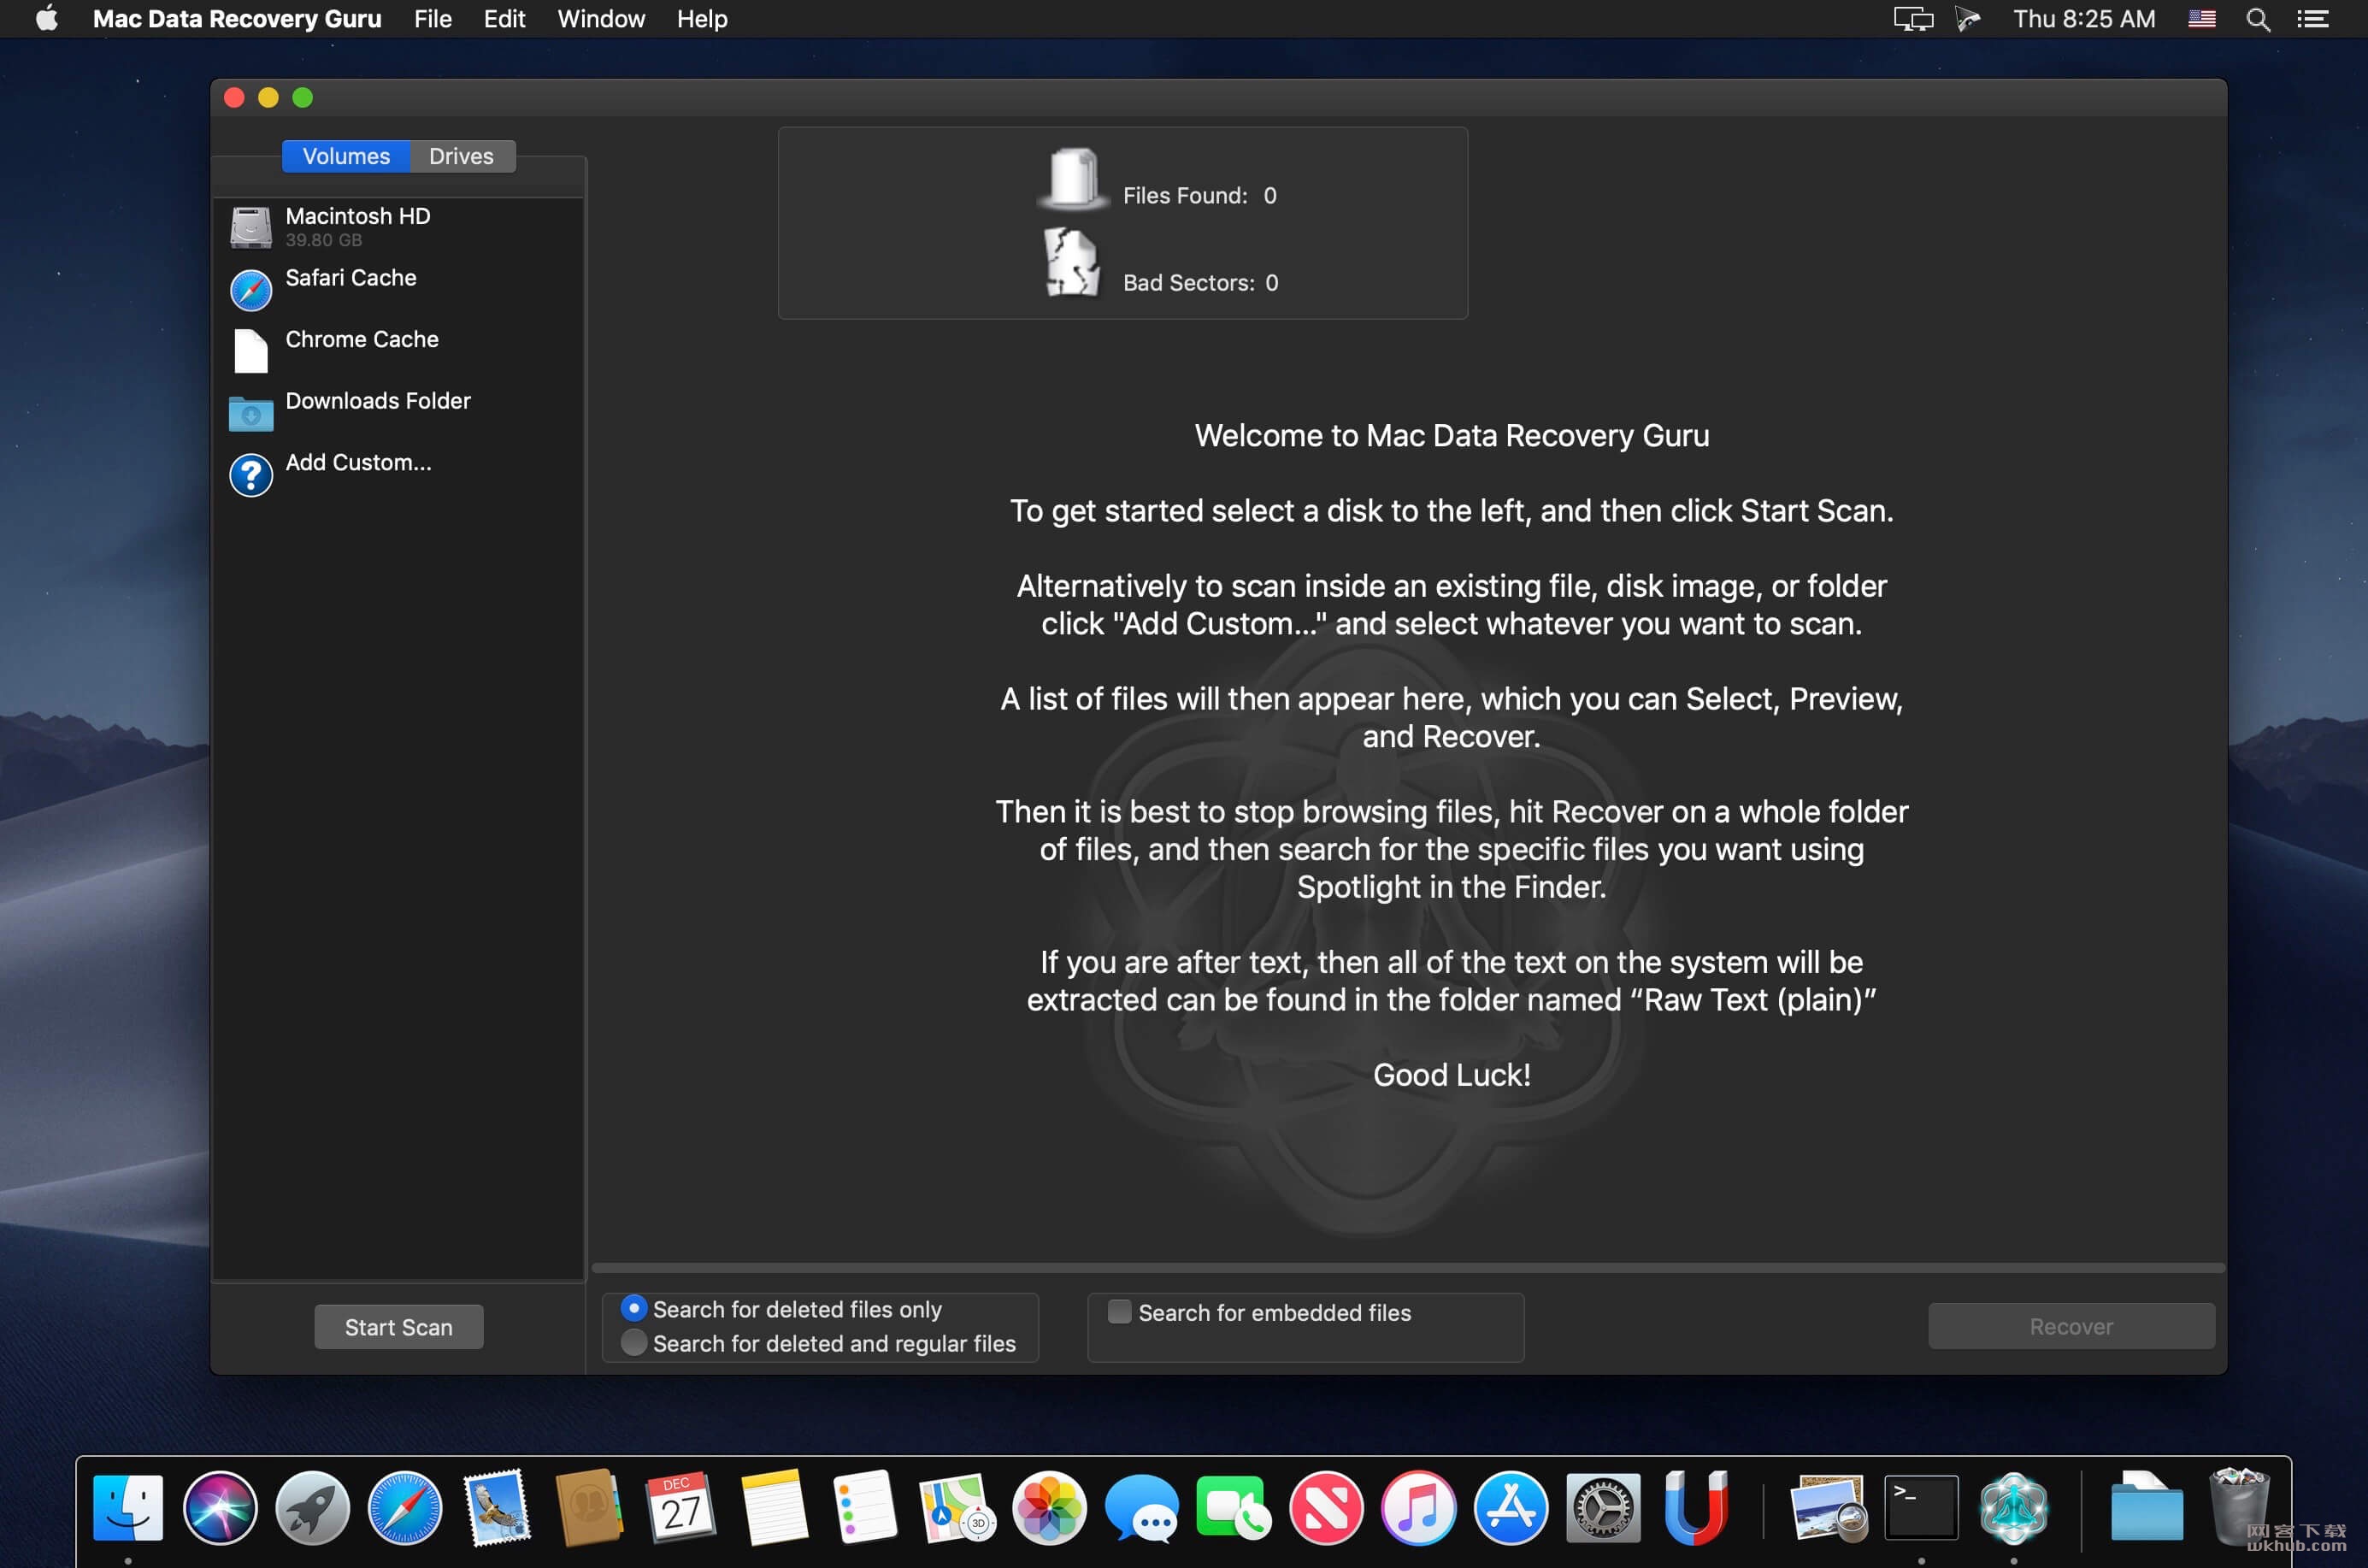Screen dimensions: 2368x1568
Task: Click the clock showing Thu 8:25 AM
Action: pos(2084,19)
